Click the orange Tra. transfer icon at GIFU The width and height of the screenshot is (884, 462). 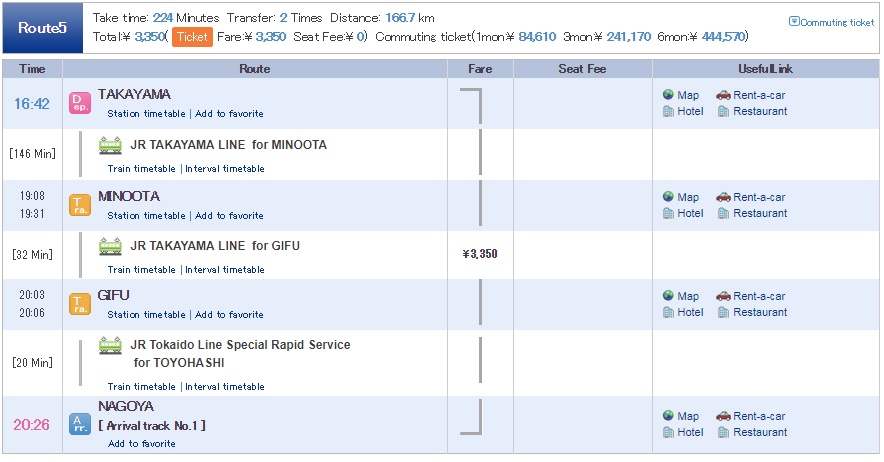(80, 304)
